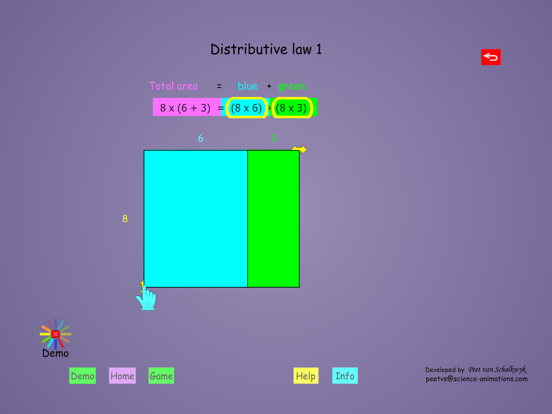Select the blue rectangle area

[x=196, y=219]
